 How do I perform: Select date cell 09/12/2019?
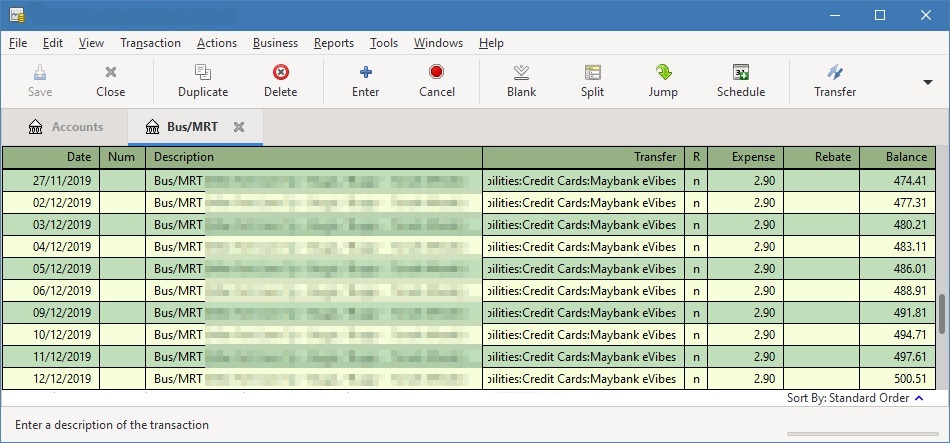click(x=51, y=313)
